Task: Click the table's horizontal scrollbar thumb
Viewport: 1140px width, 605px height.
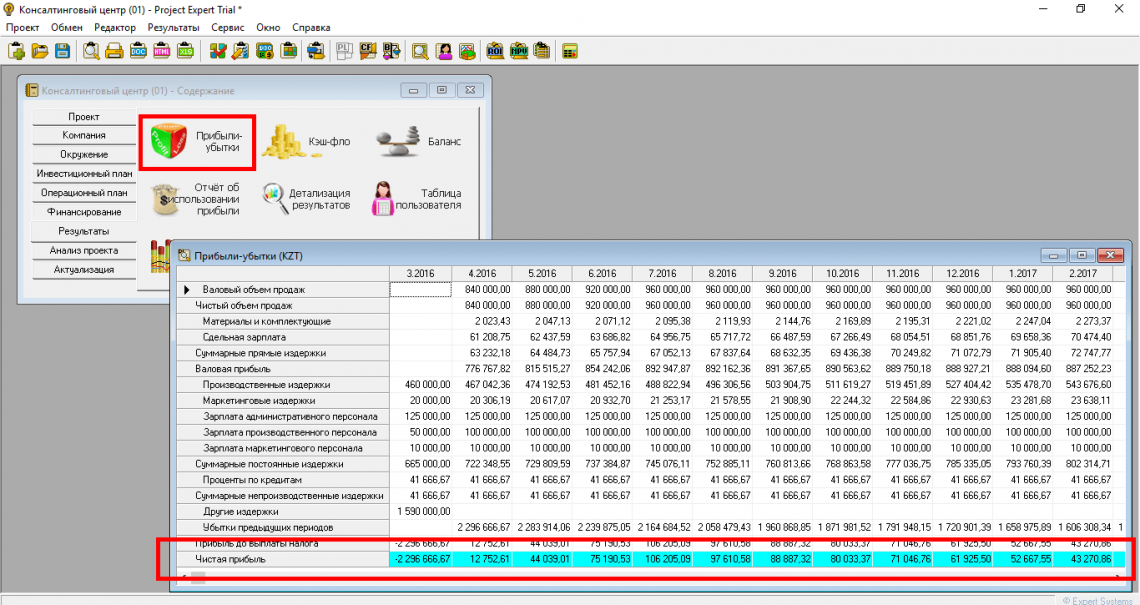Action: coord(198,576)
